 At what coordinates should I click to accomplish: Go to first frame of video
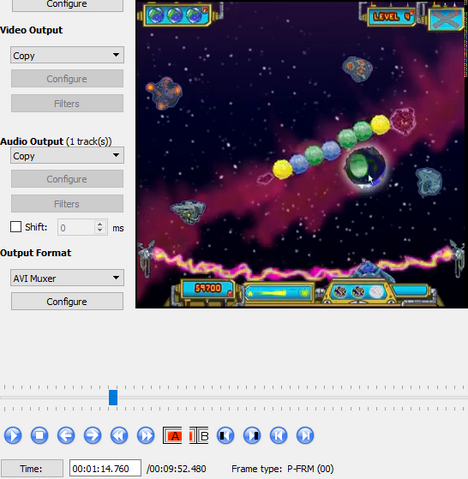coord(279,435)
